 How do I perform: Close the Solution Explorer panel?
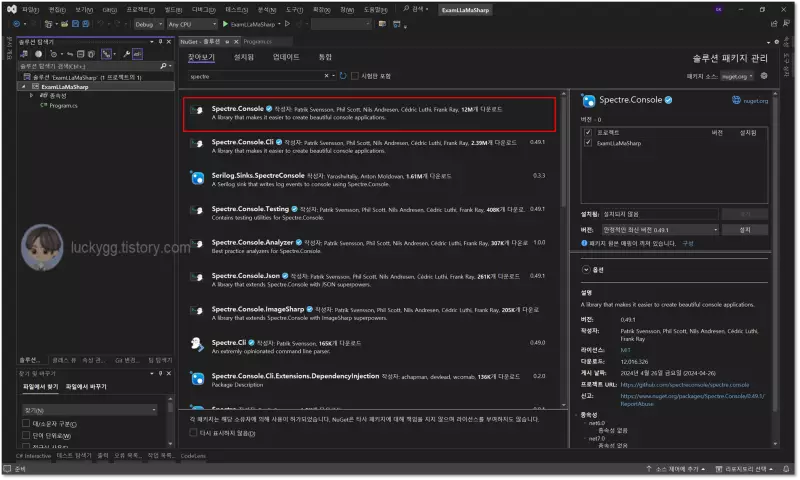pyautogui.click(x=169, y=42)
